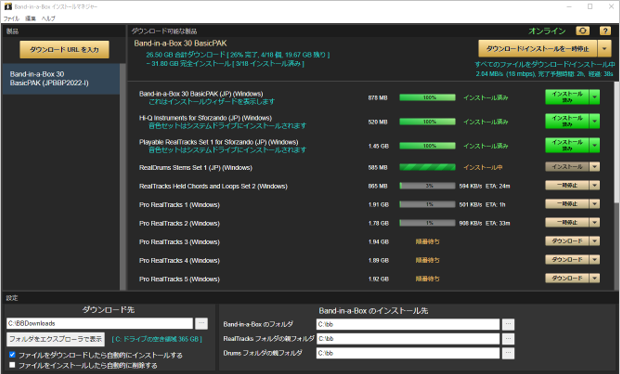Open the dropdown arrow beside the pause all downloads button

pos(604,49)
